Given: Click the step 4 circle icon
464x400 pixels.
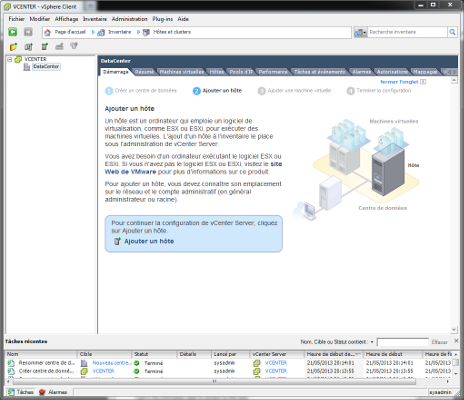Looking at the screenshot, I should pos(351,91).
